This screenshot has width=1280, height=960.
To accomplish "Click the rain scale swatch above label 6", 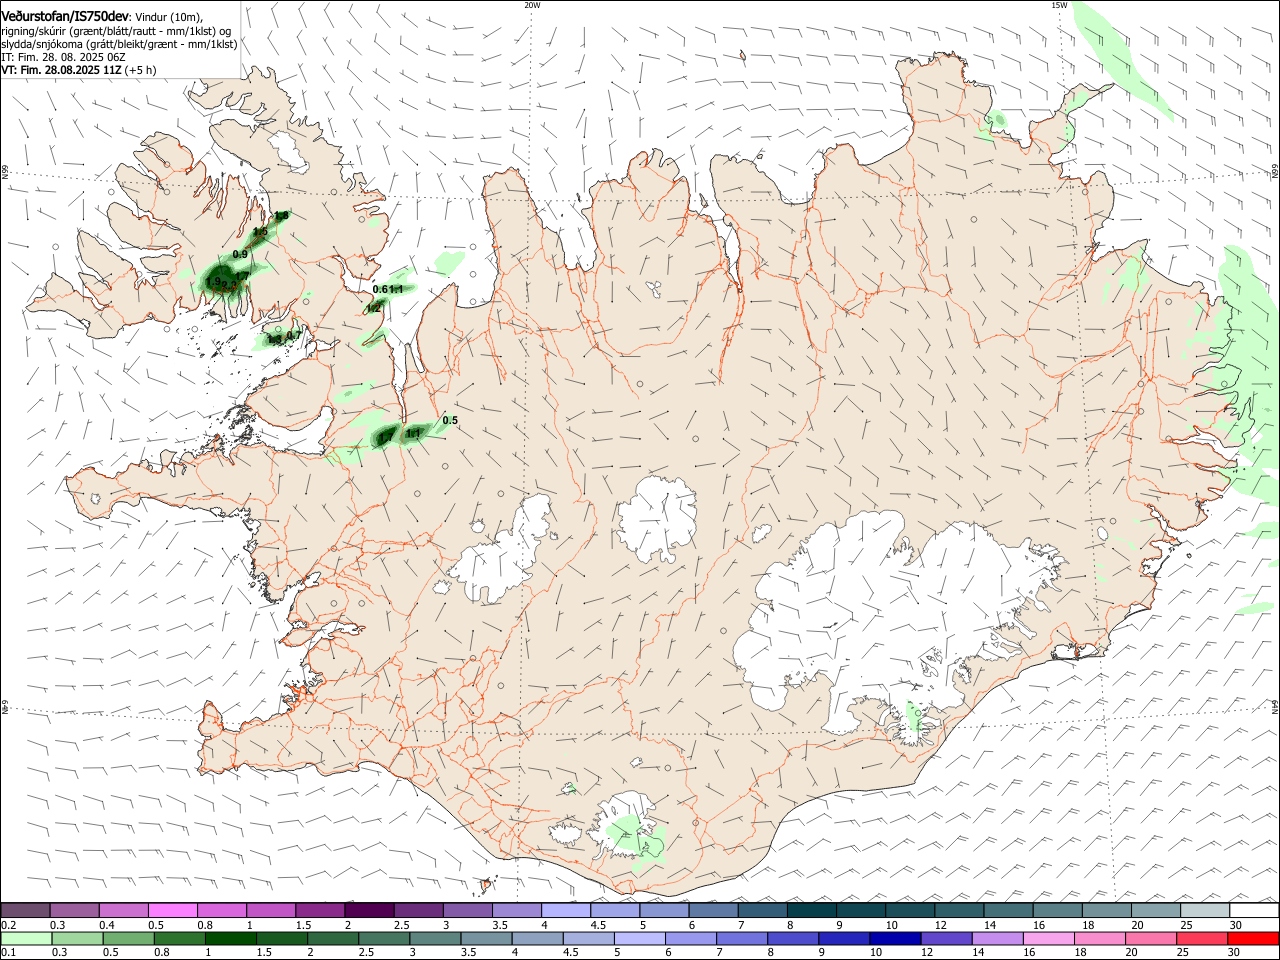I will [x=691, y=938].
